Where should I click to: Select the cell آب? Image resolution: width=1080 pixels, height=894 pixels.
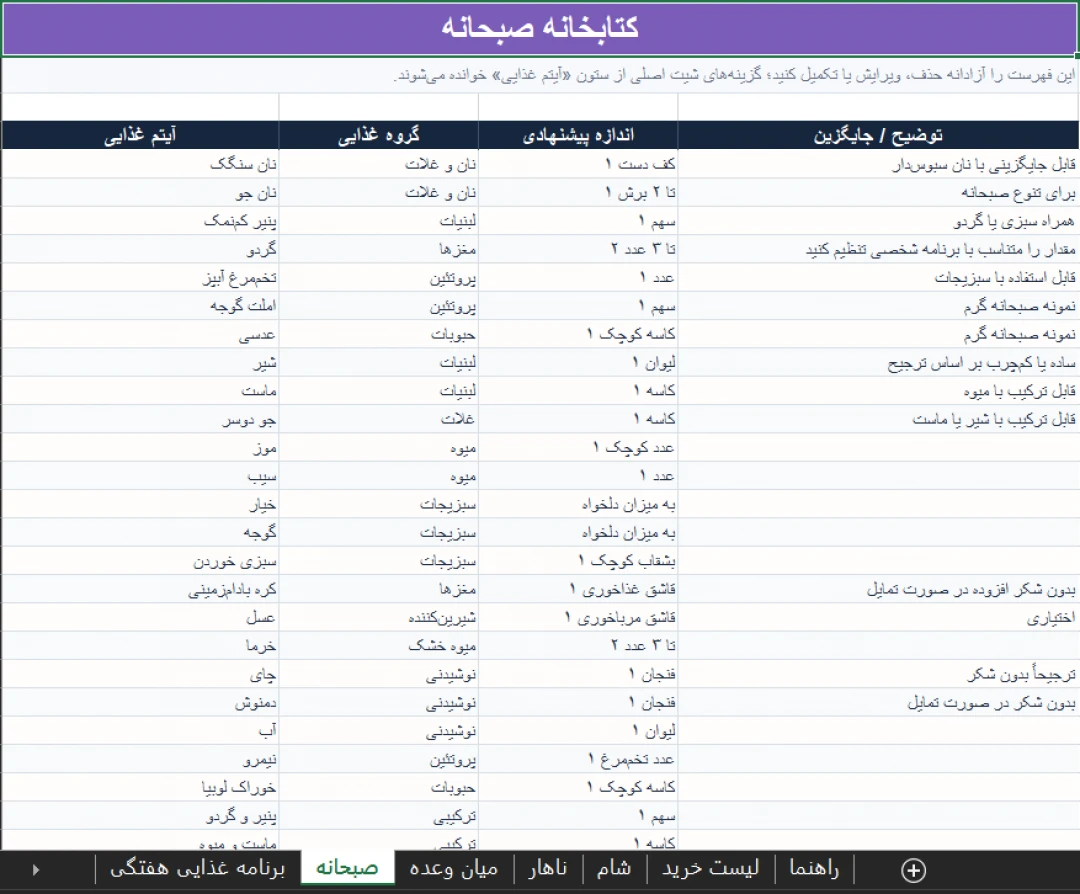point(141,731)
